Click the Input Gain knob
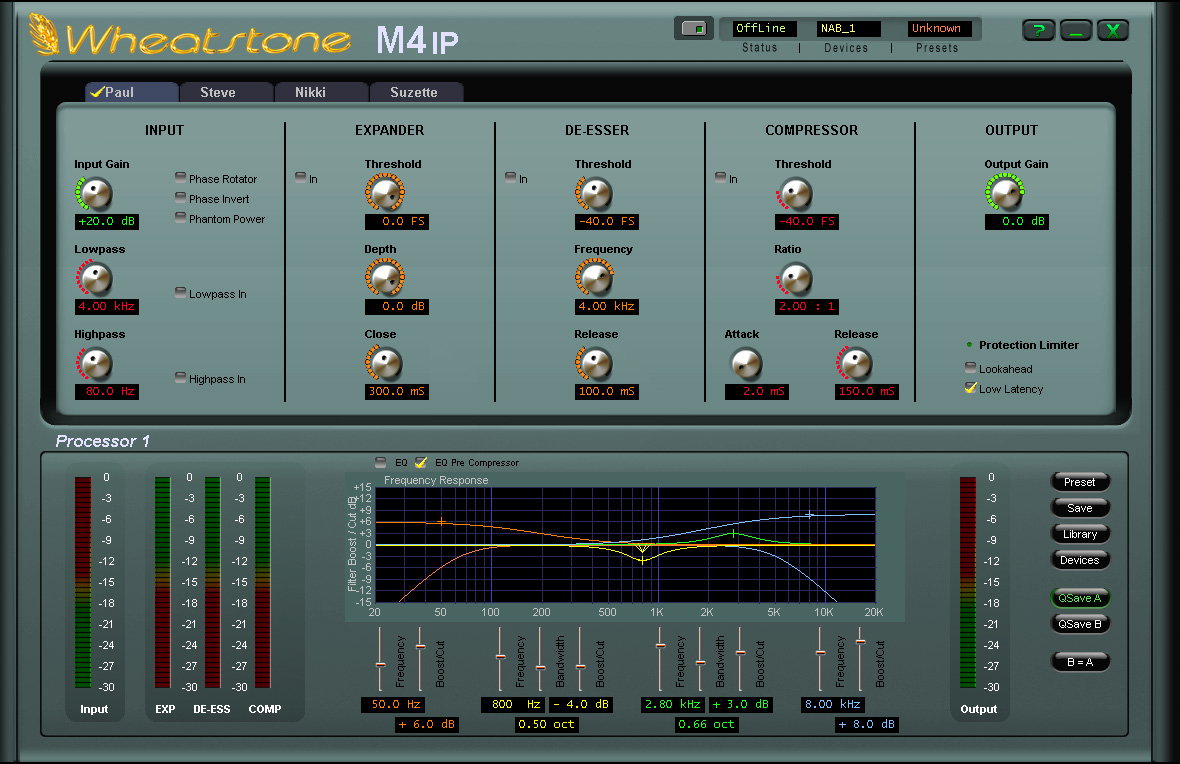Viewport: 1180px width, 764px height. (x=95, y=193)
